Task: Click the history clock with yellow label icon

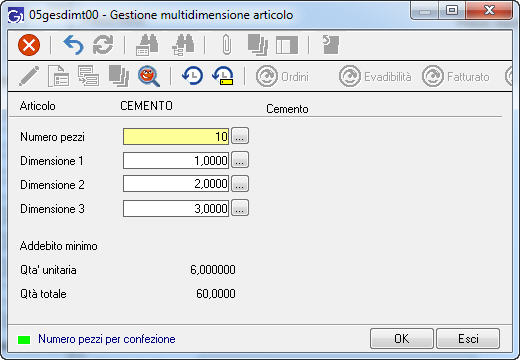Action: [223, 76]
